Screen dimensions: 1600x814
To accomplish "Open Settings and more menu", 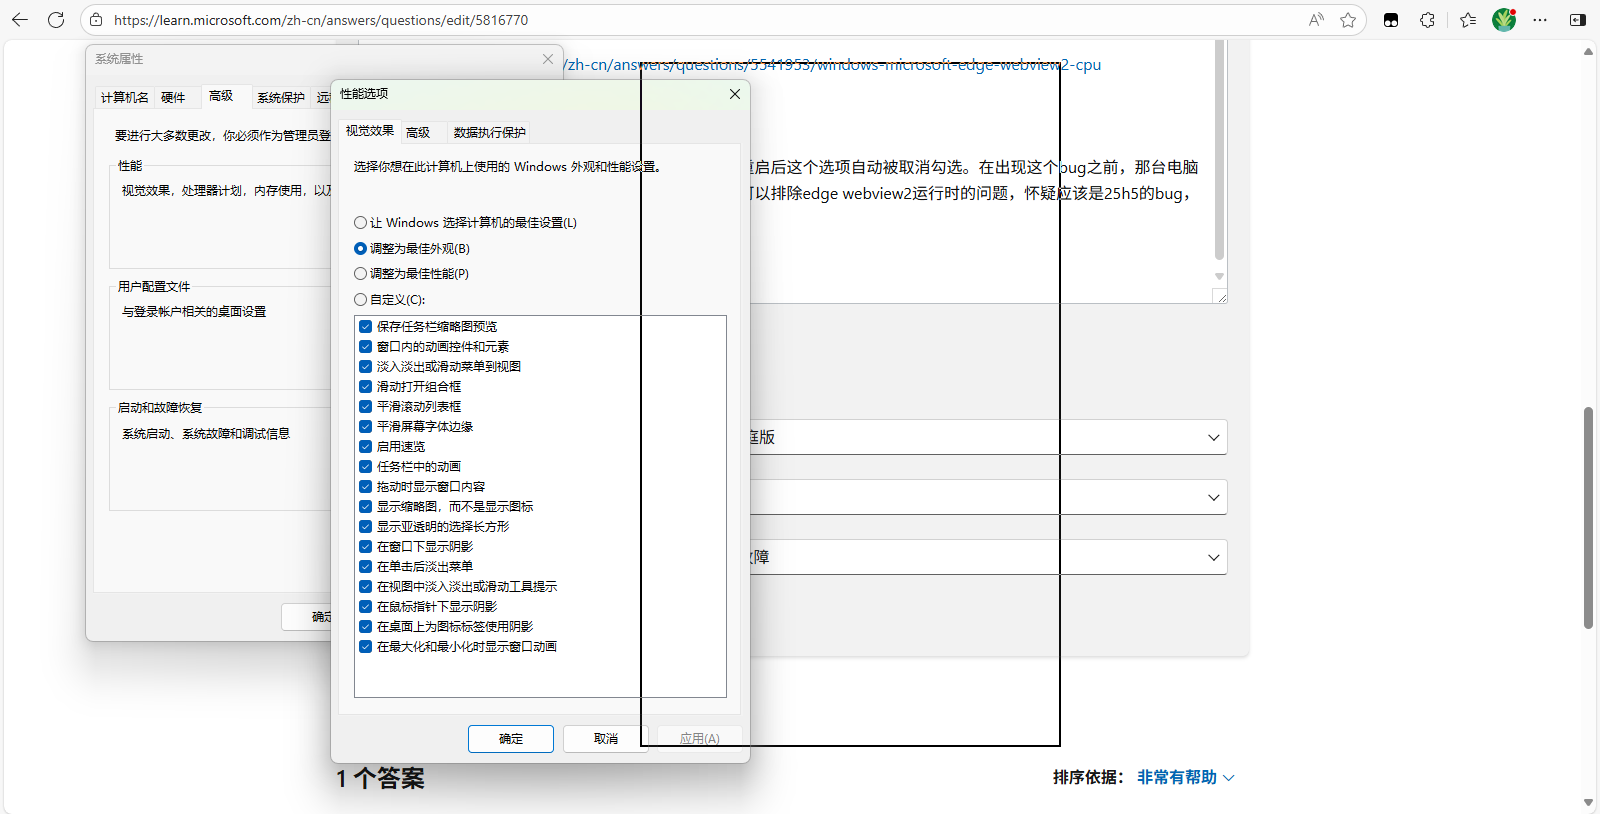I will pos(1540,20).
